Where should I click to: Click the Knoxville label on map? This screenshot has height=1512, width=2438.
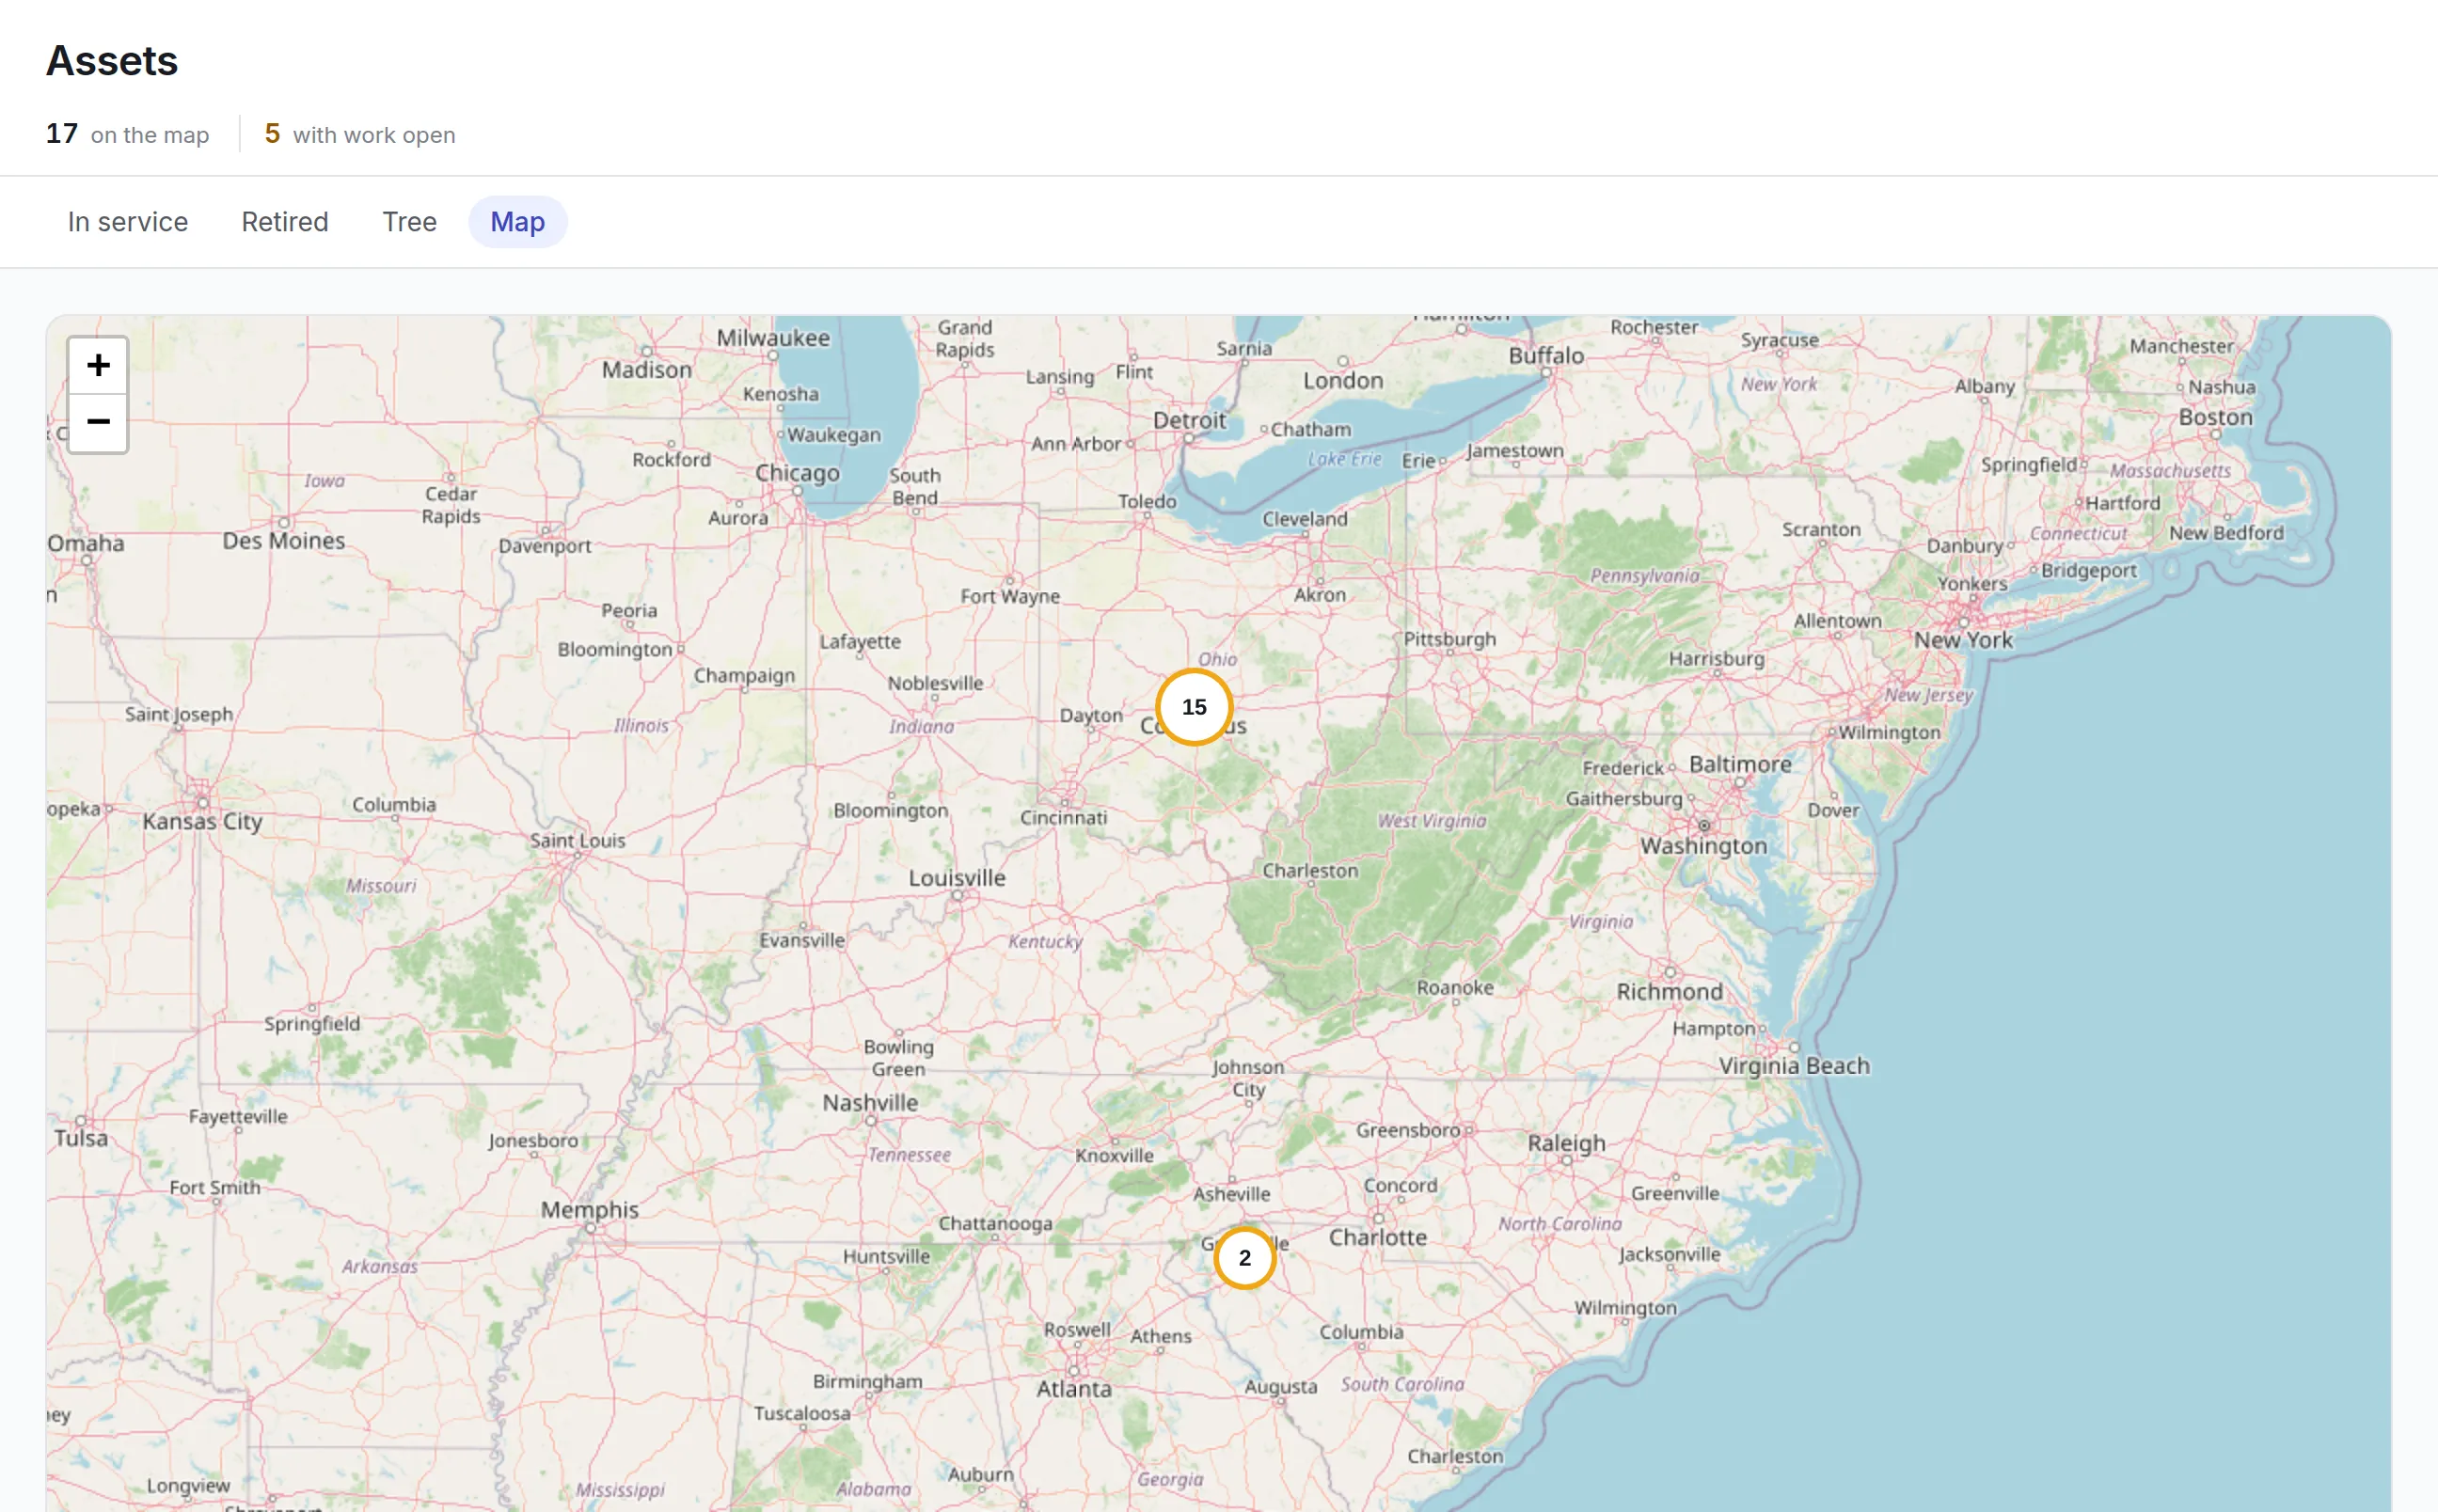[1115, 1156]
